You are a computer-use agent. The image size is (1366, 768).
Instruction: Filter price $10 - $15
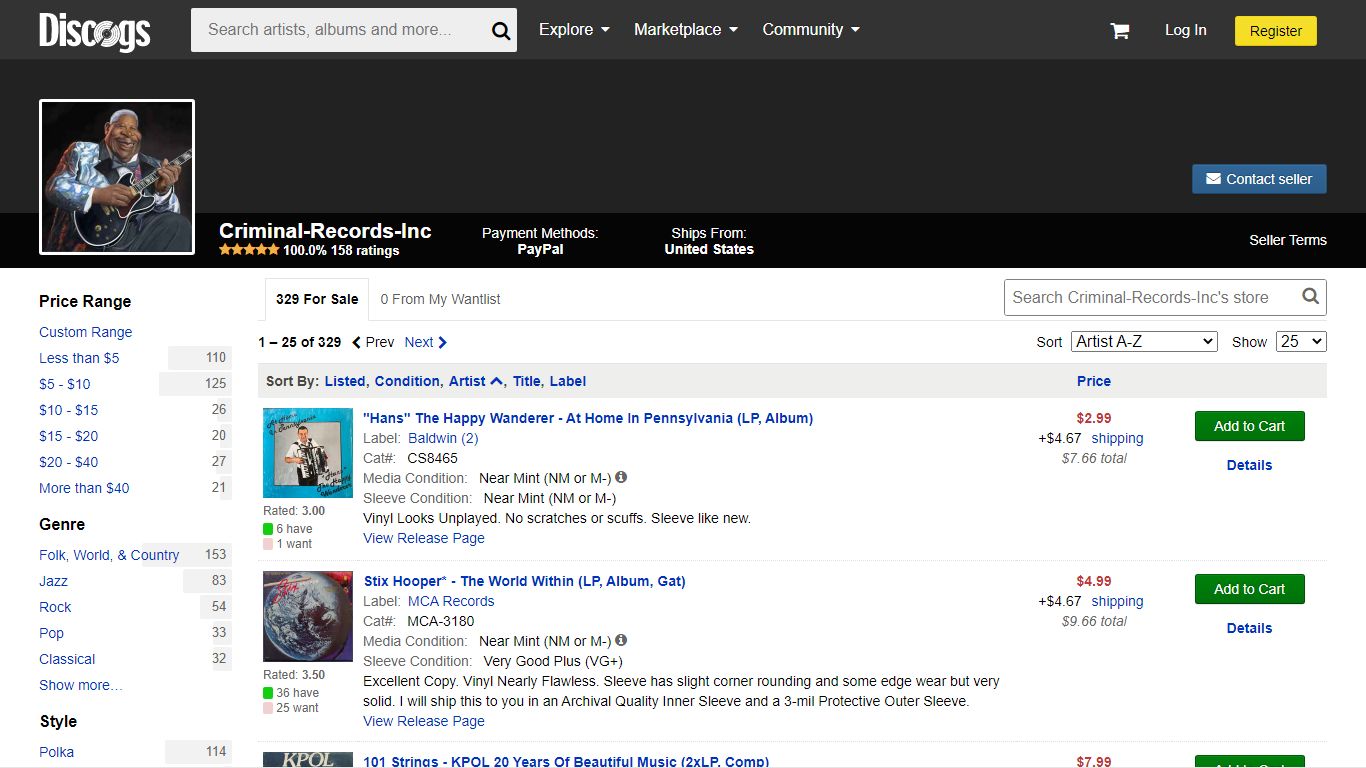pyautogui.click(x=69, y=410)
